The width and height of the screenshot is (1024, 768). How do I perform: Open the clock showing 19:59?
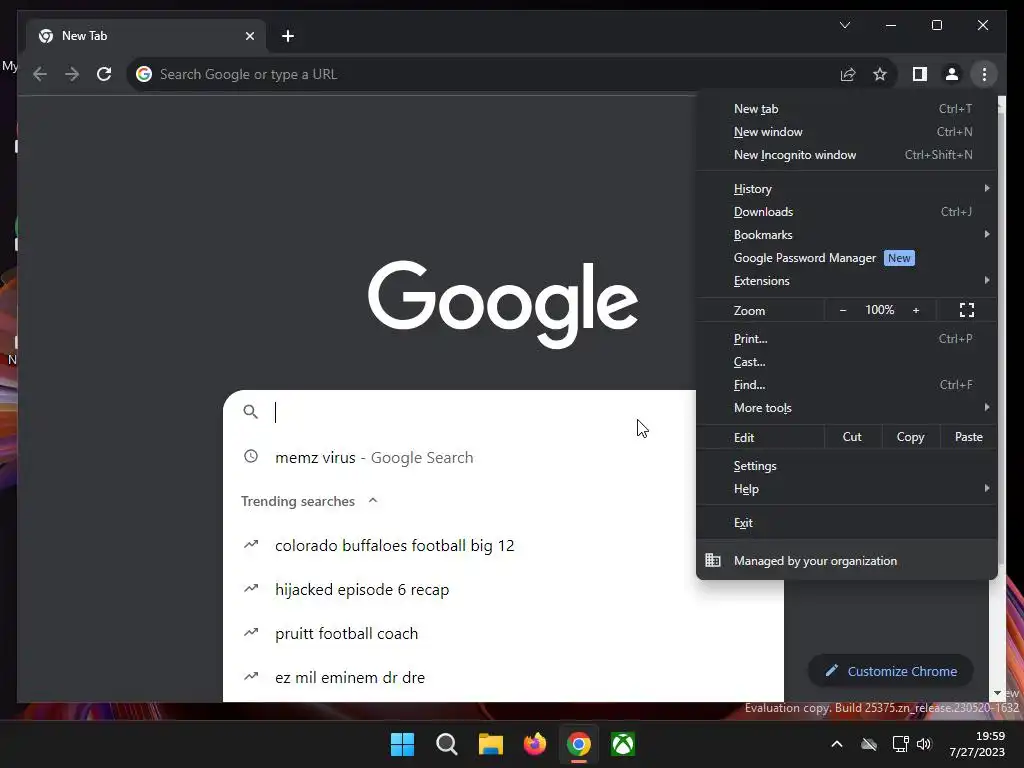click(x=977, y=744)
